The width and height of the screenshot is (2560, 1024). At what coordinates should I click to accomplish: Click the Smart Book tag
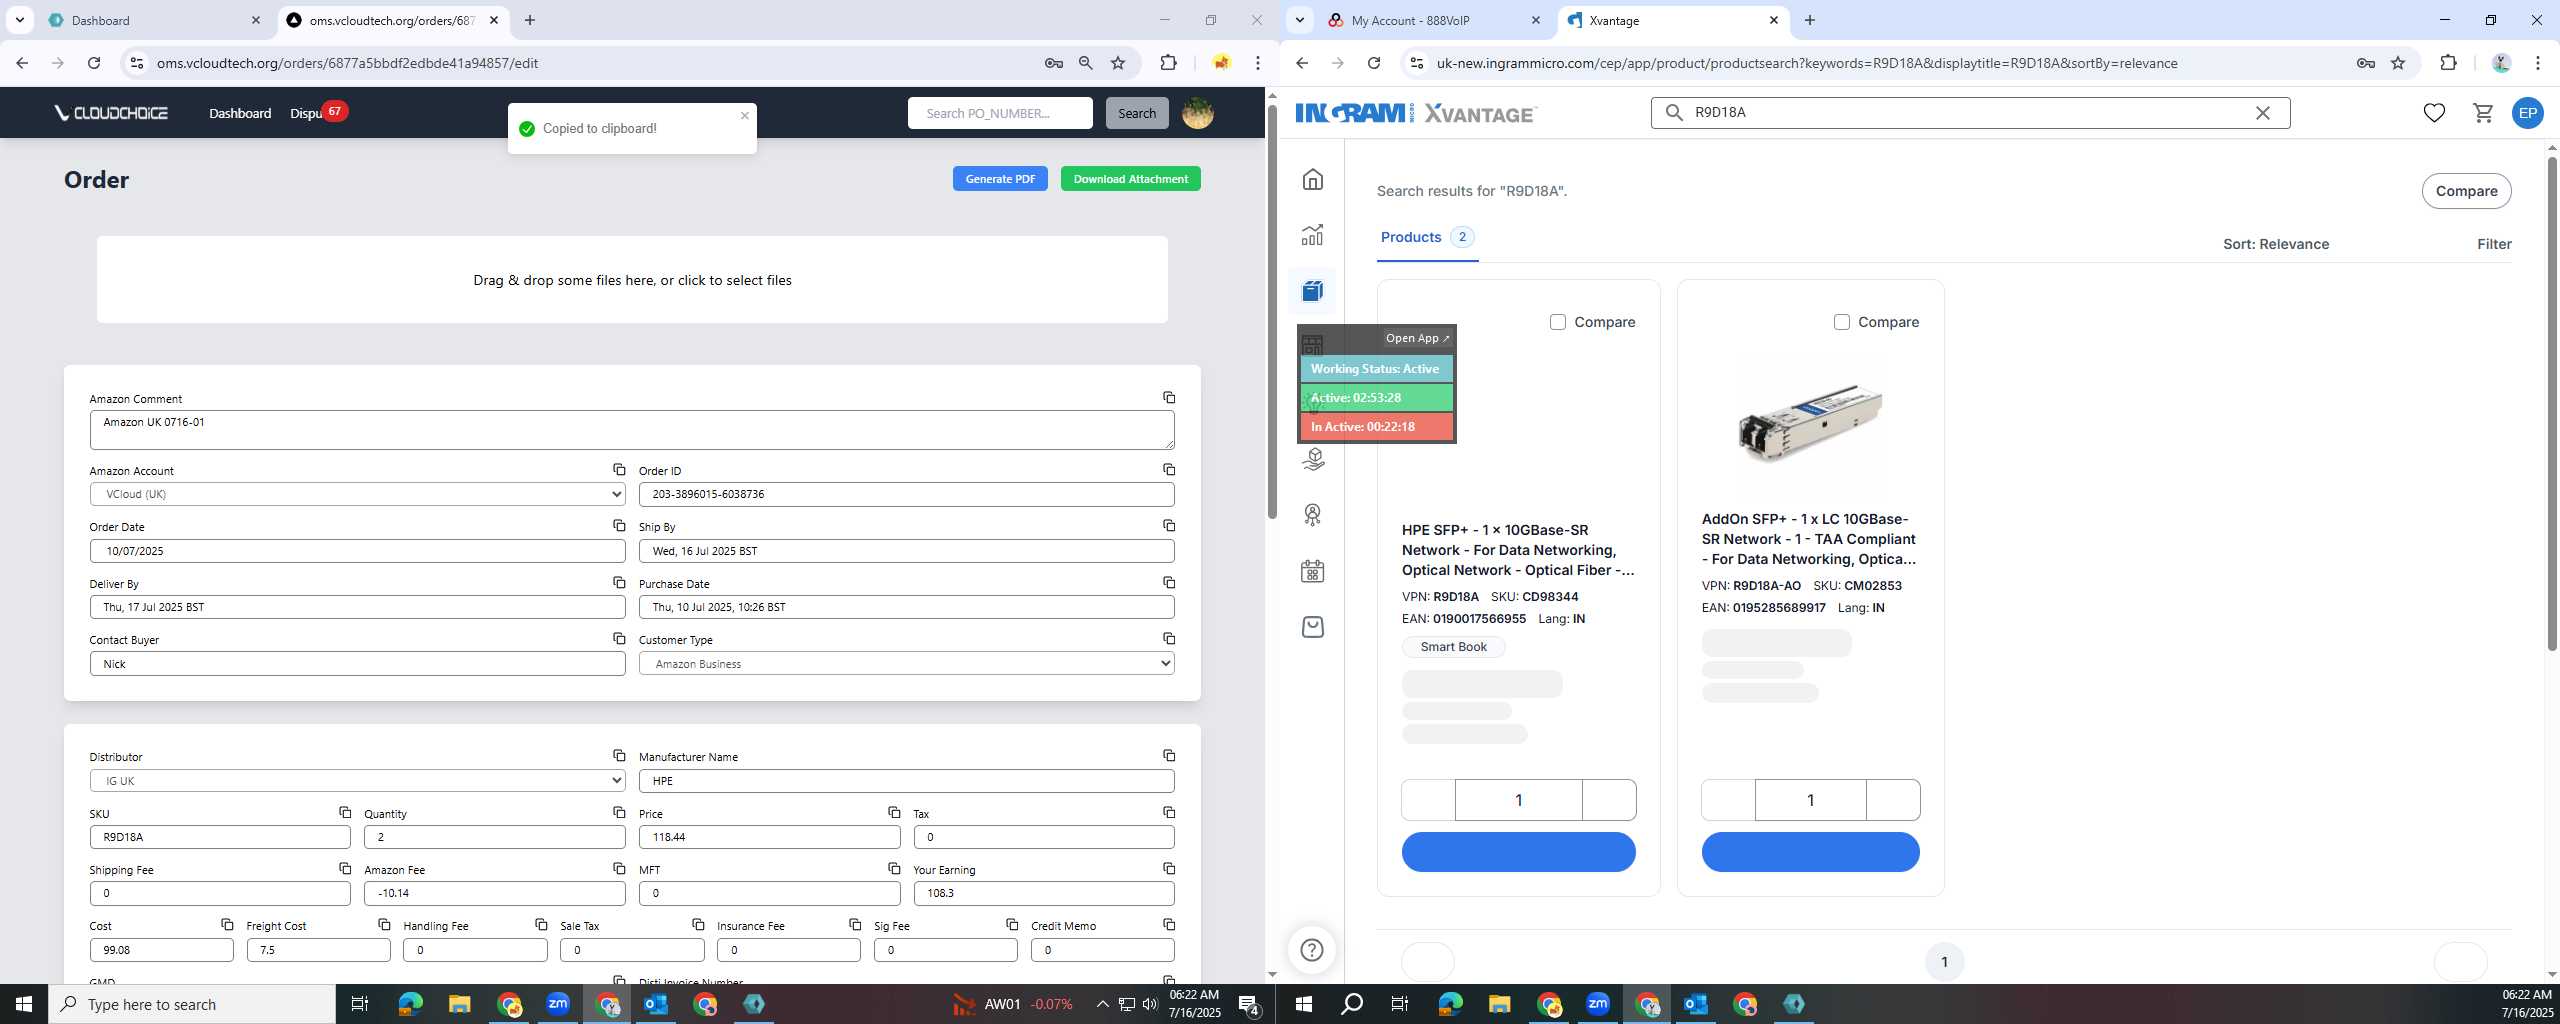coord(1453,647)
